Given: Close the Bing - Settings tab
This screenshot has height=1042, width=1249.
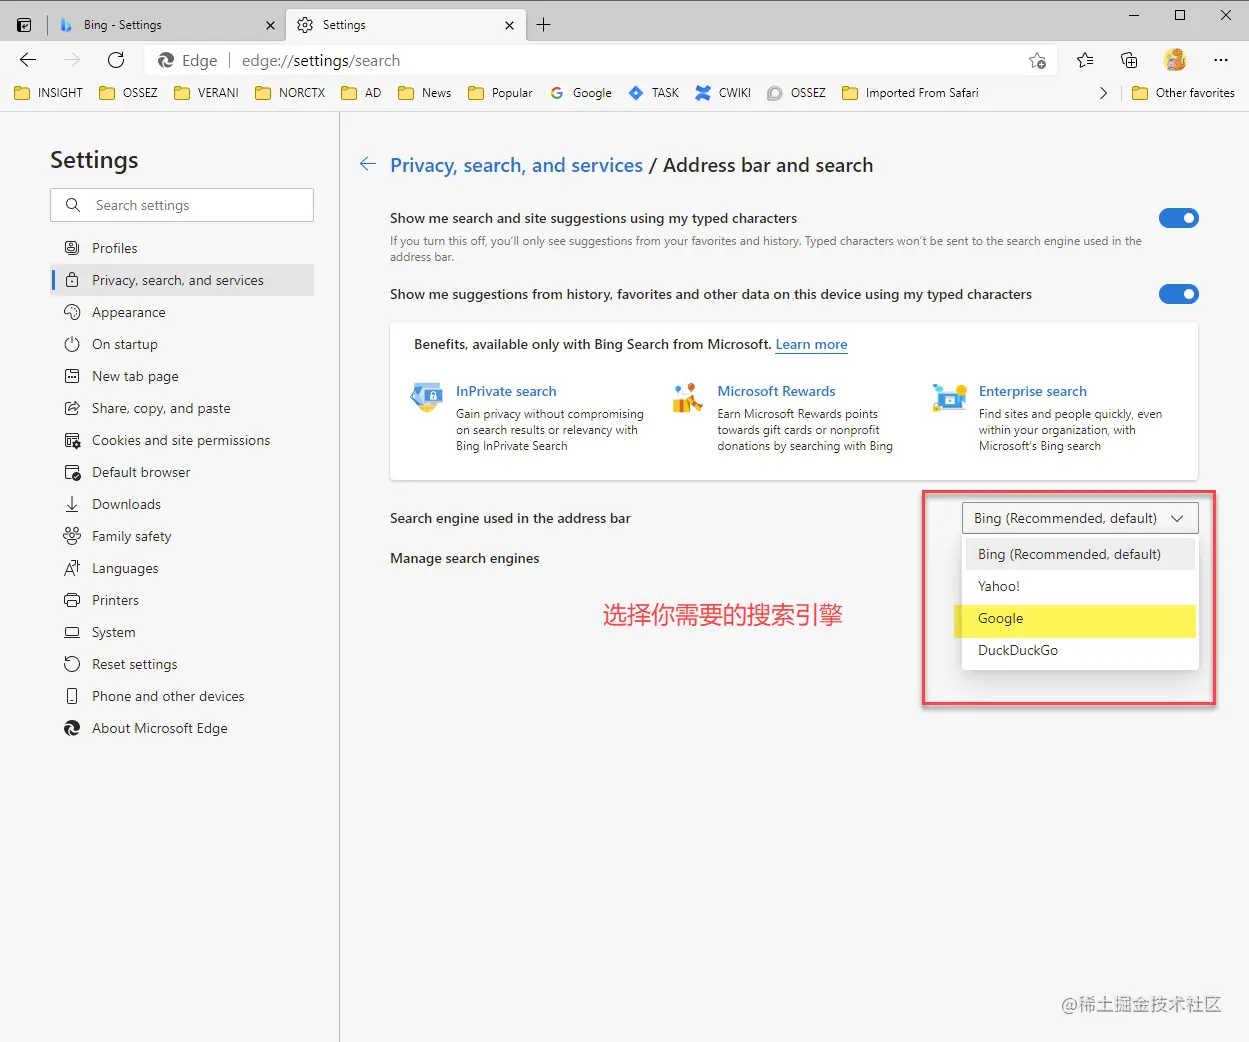Looking at the screenshot, I should [x=270, y=25].
